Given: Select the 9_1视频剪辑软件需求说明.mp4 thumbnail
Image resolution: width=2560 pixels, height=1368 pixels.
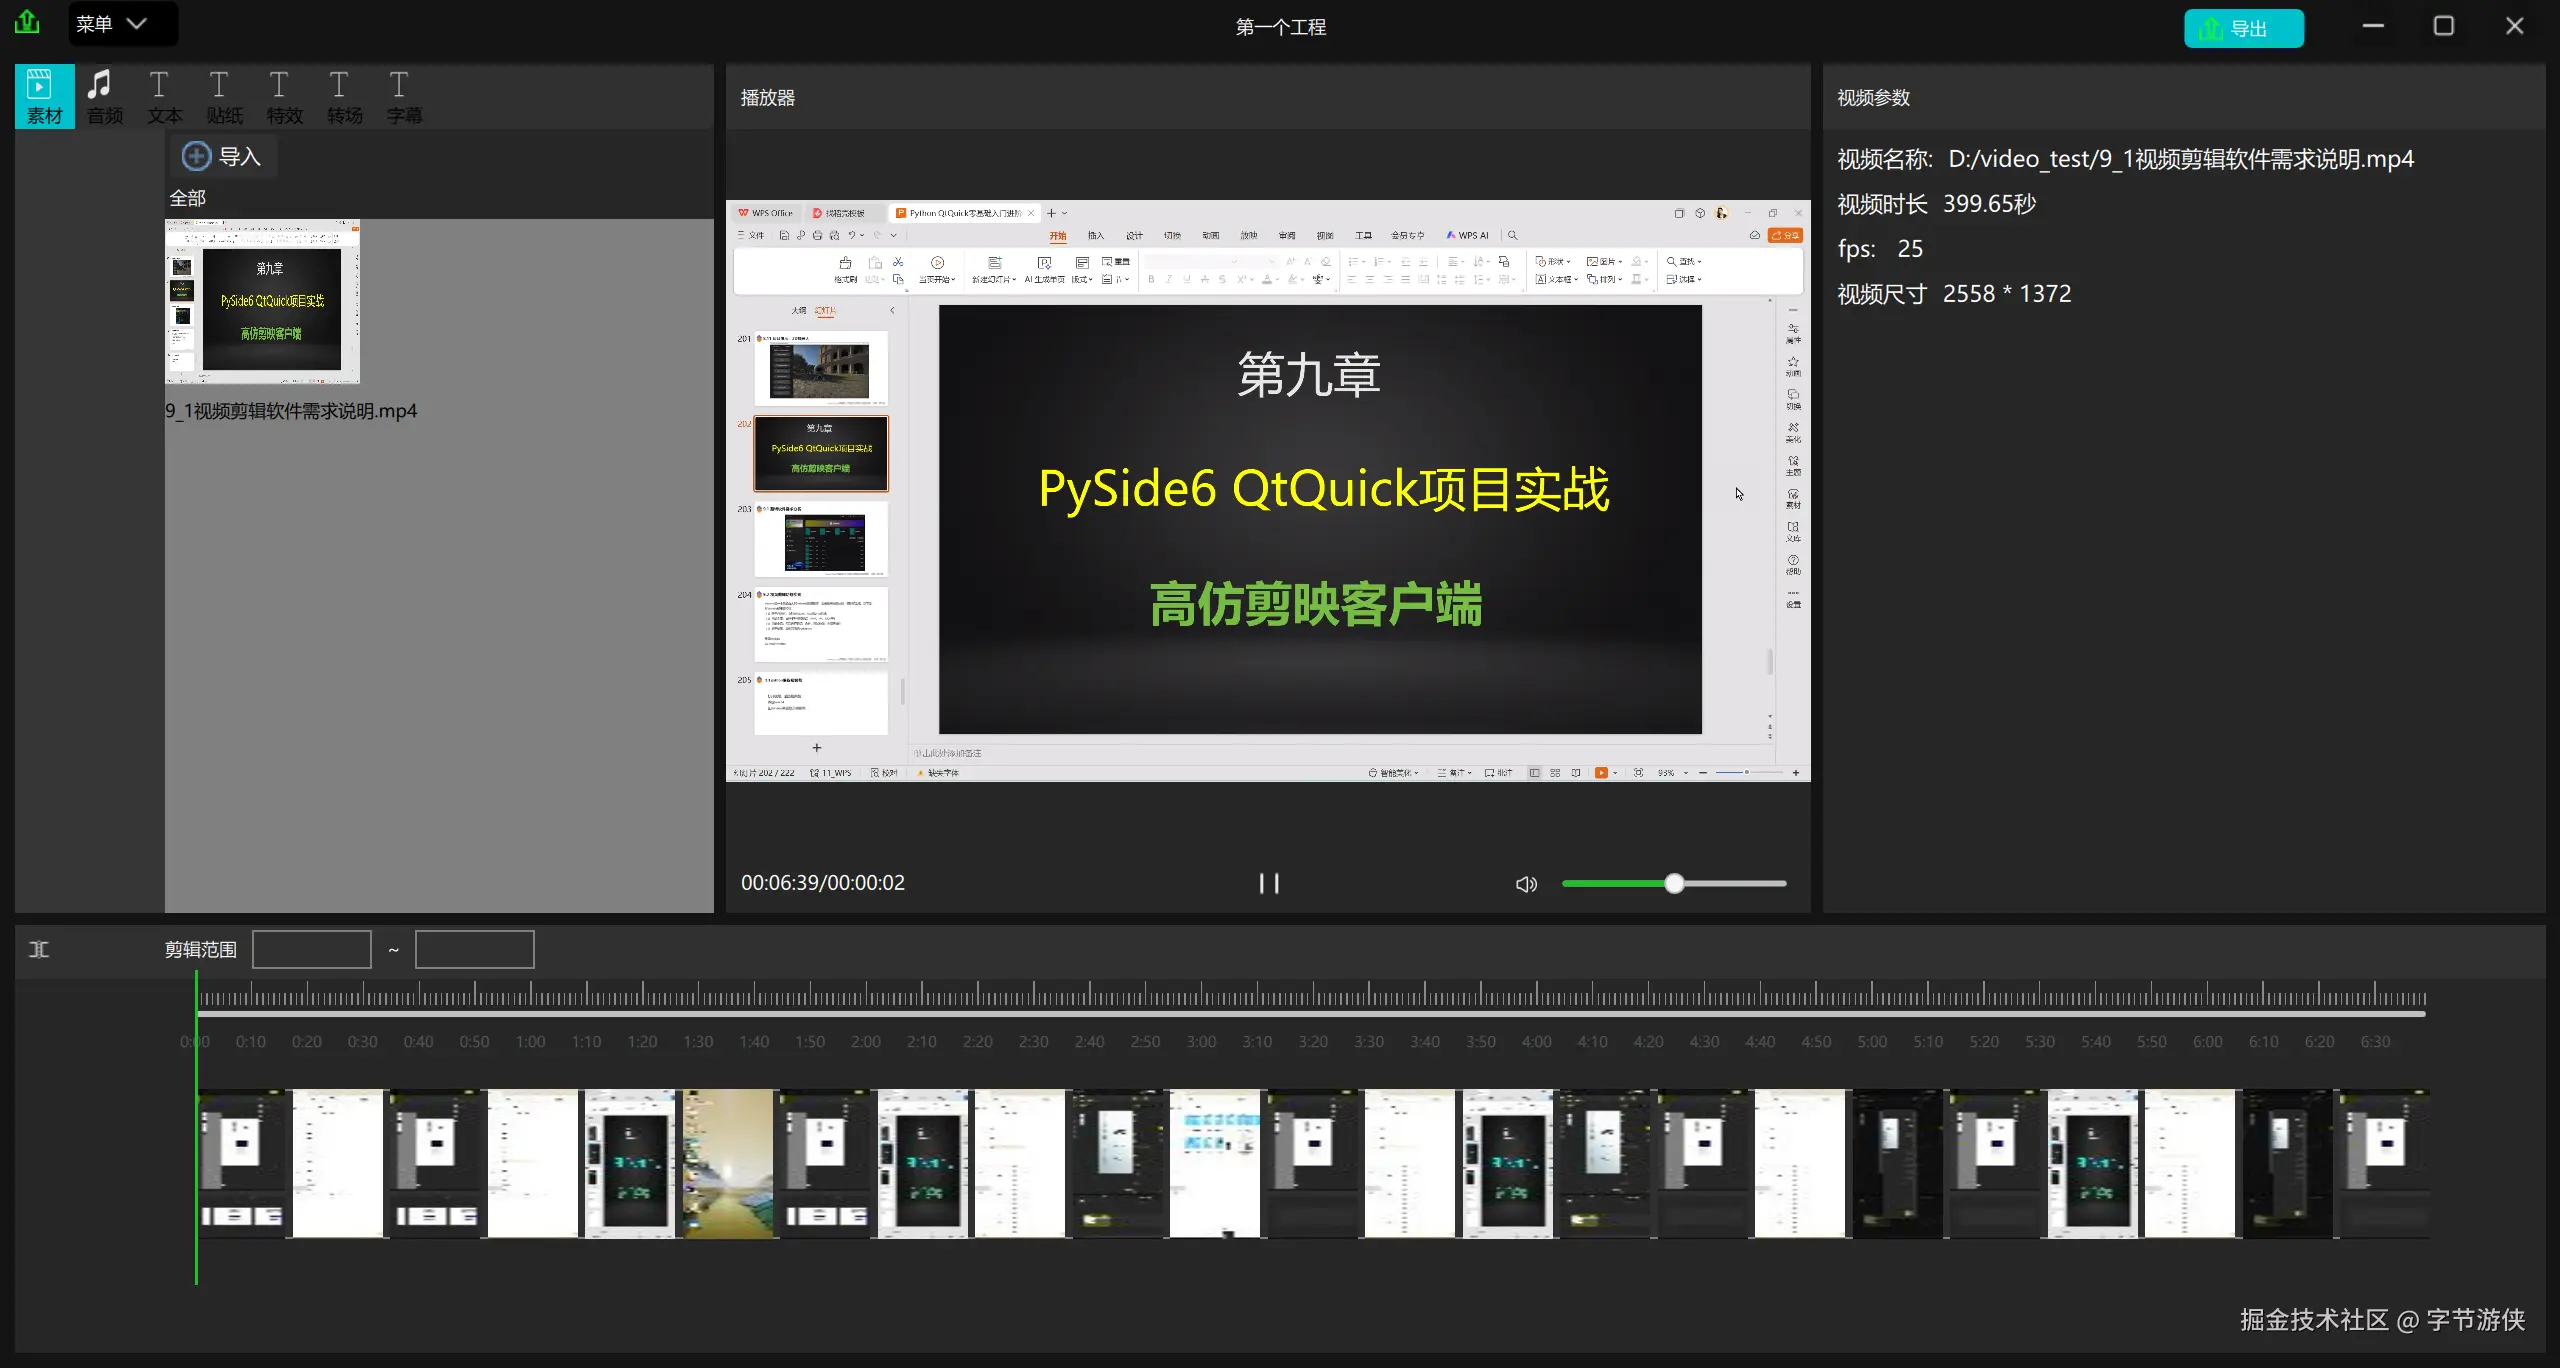Looking at the screenshot, I should (x=262, y=301).
